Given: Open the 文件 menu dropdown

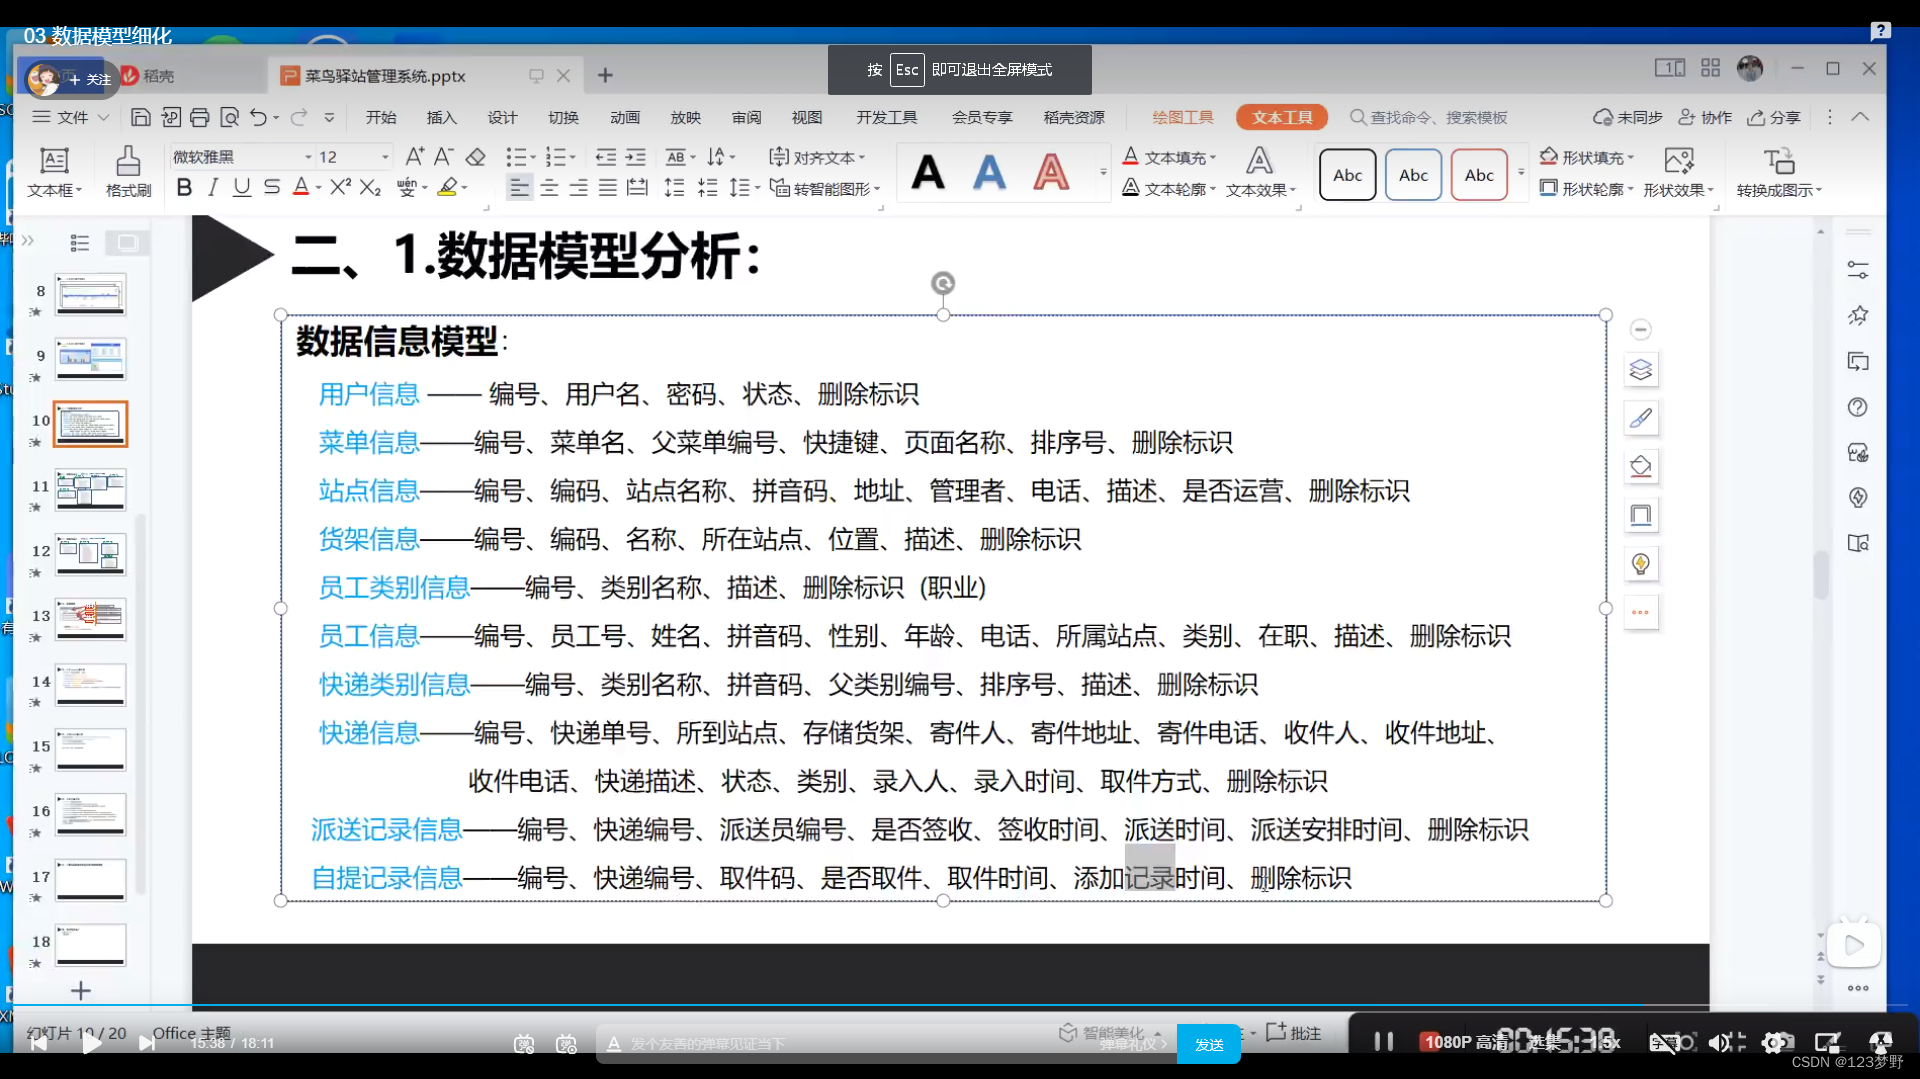Looking at the screenshot, I should click(x=70, y=117).
